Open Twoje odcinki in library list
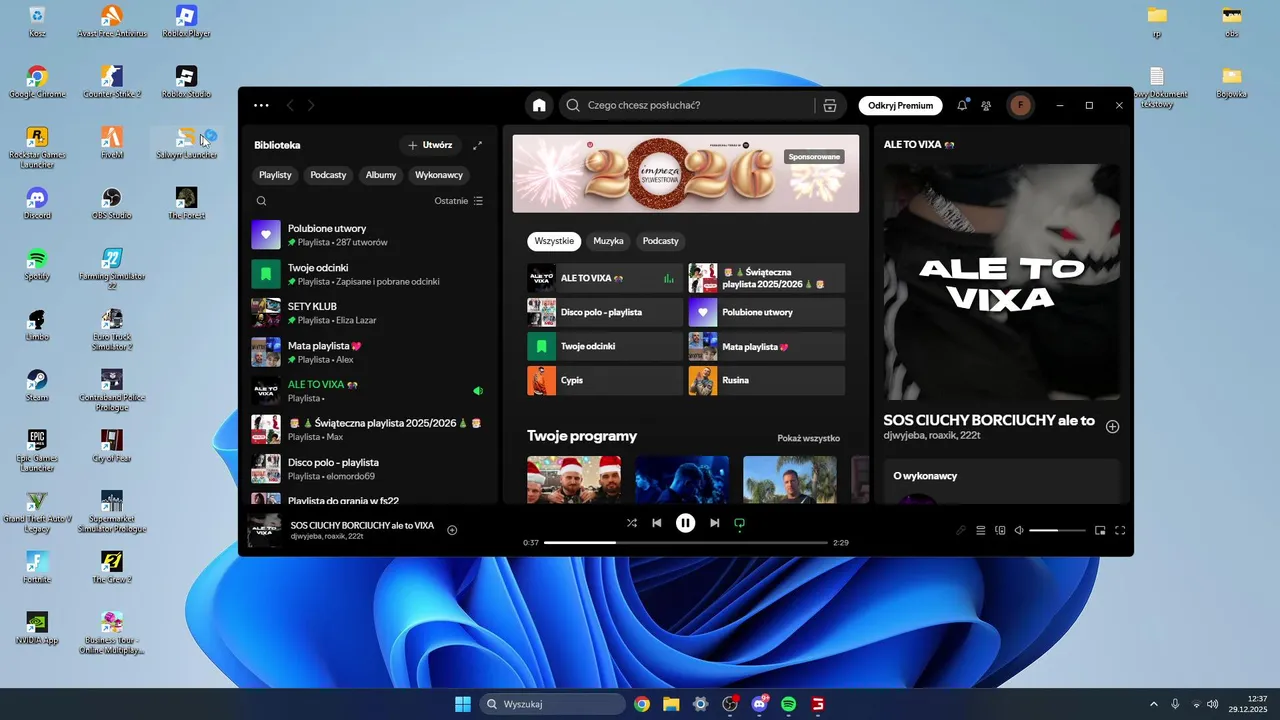Image resolution: width=1280 pixels, height=720 pixels. 370,274
